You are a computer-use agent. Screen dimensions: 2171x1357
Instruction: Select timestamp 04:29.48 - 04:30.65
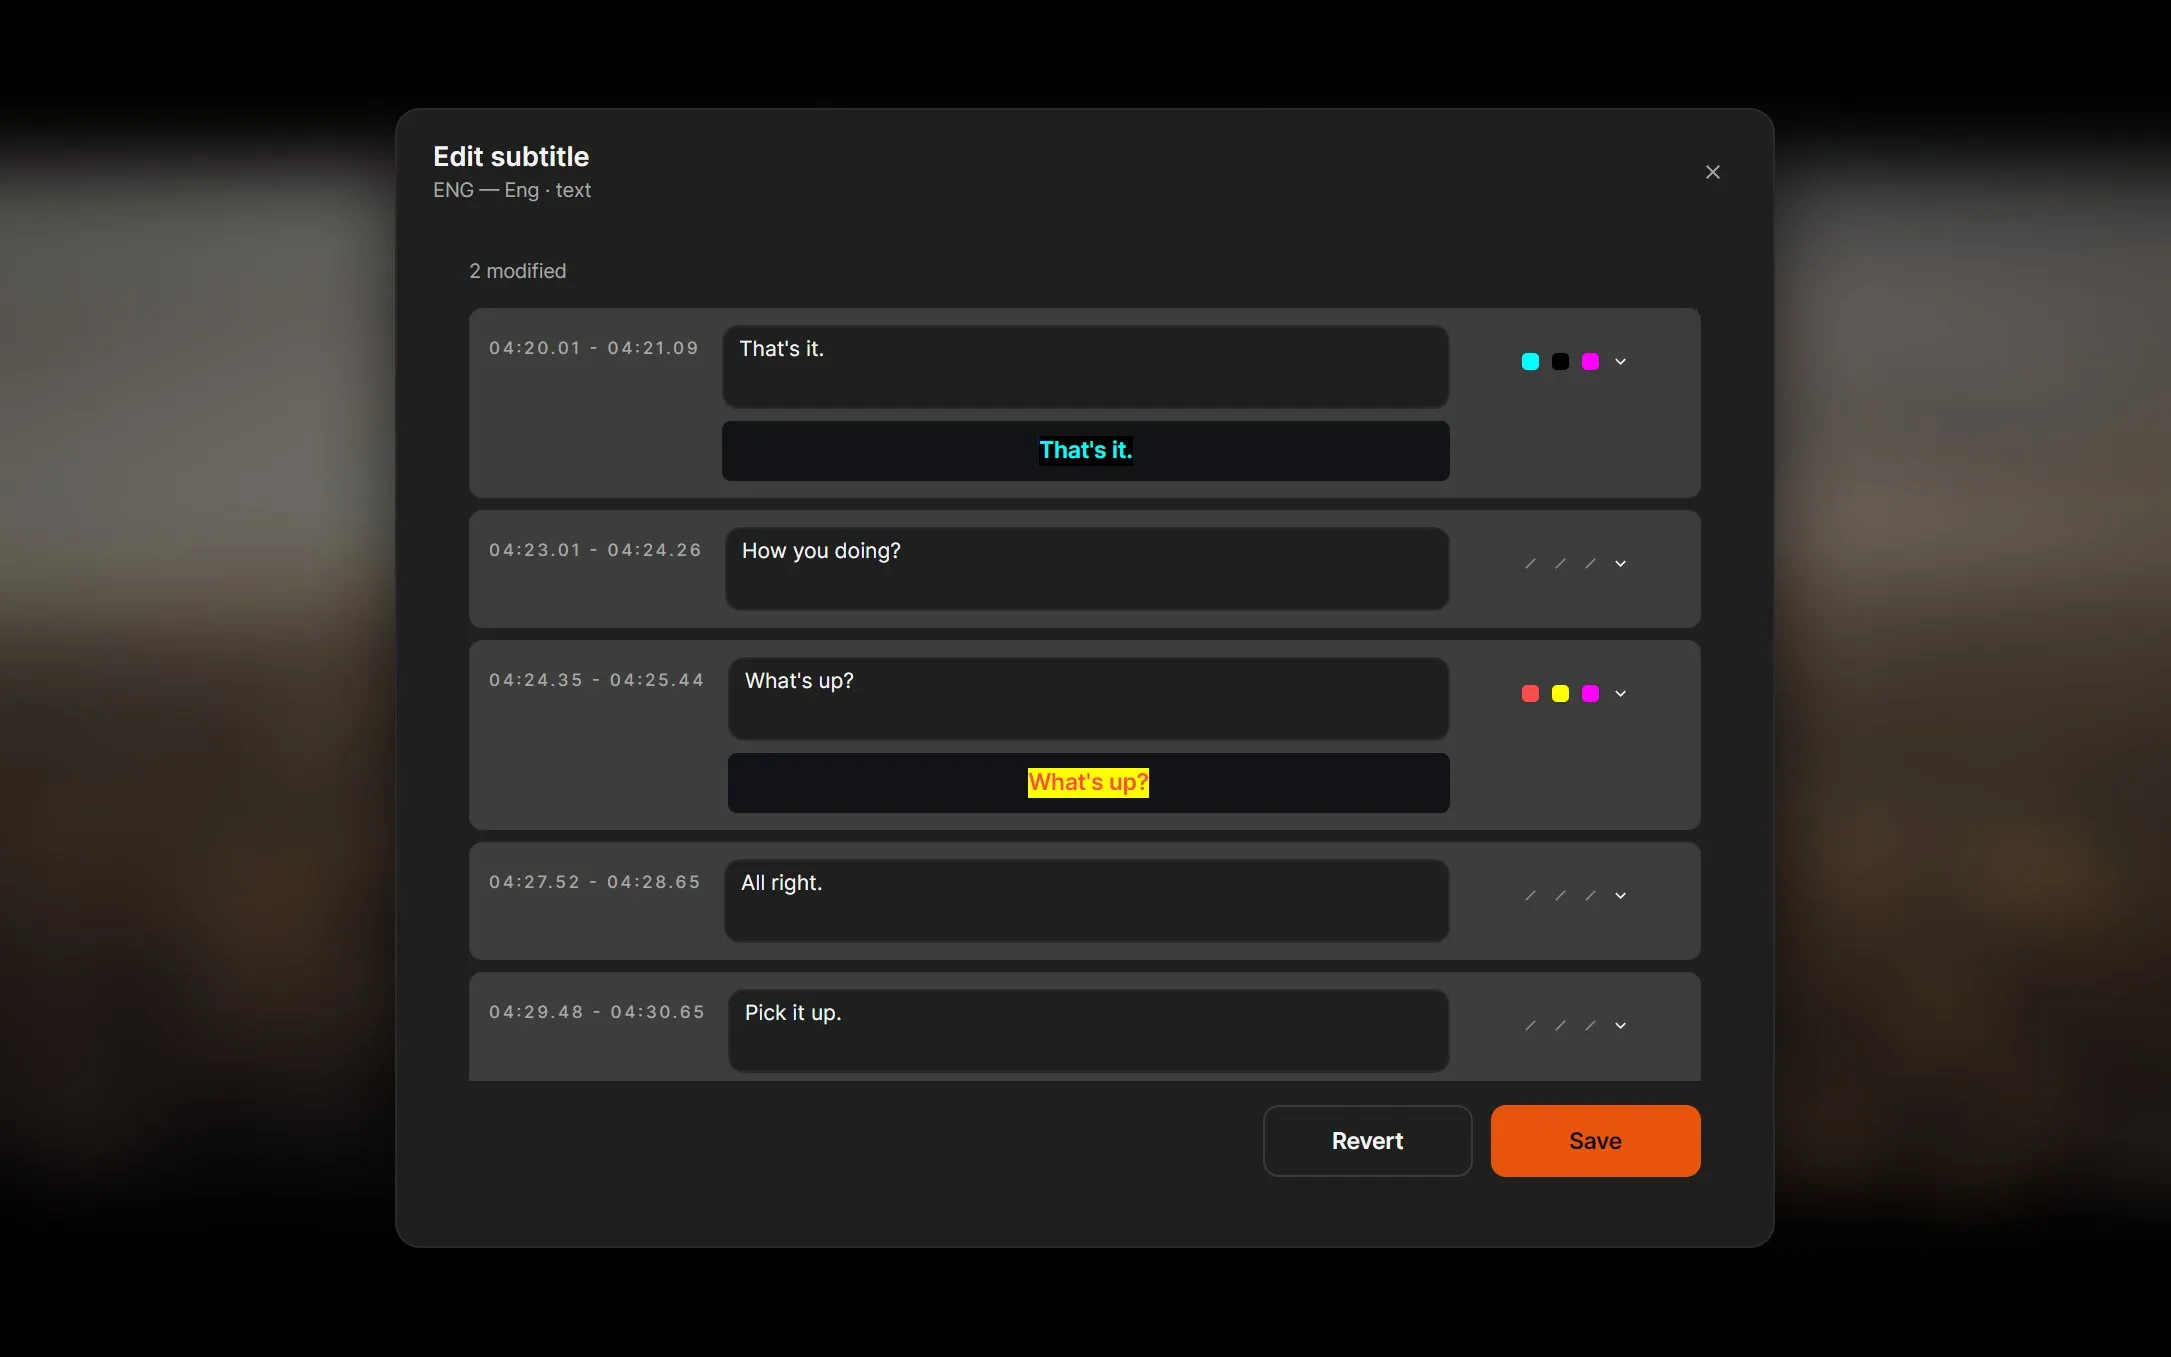tap(597, 1012)
